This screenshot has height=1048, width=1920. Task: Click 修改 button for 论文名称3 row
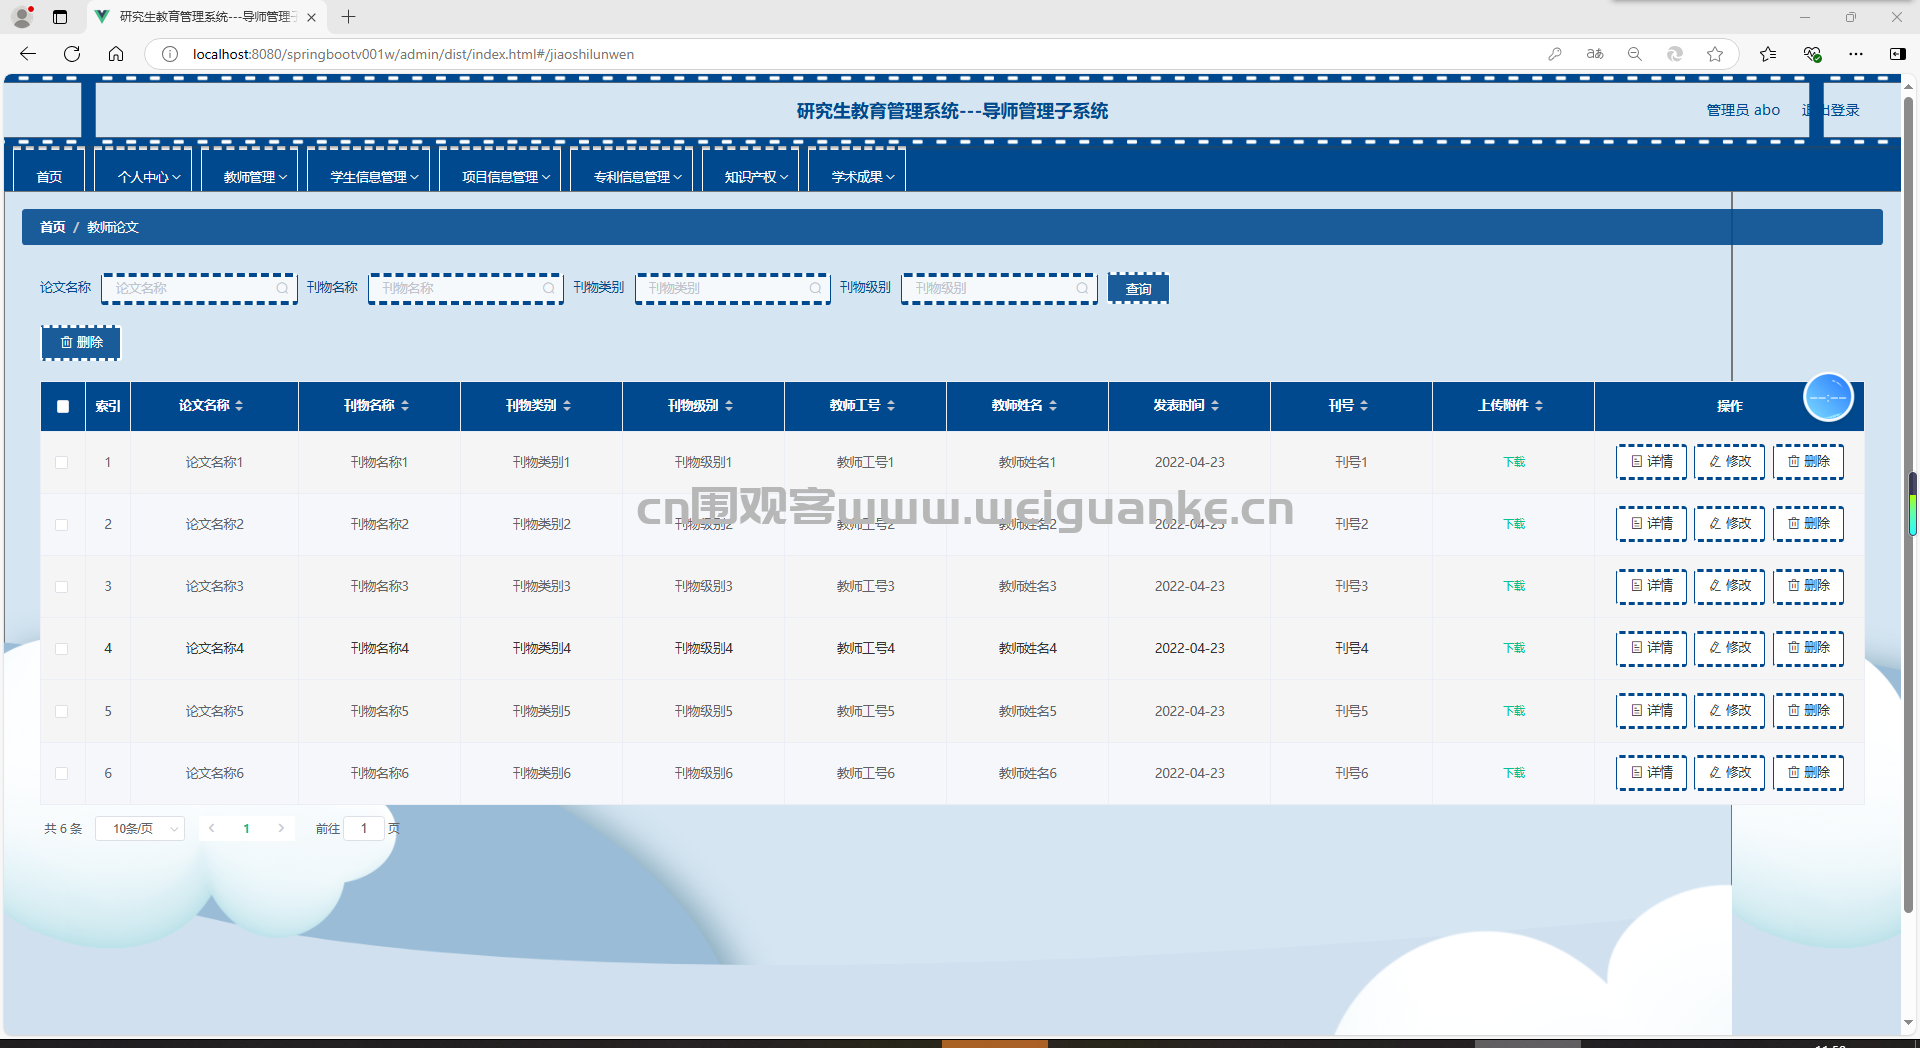click(1730, 586)
